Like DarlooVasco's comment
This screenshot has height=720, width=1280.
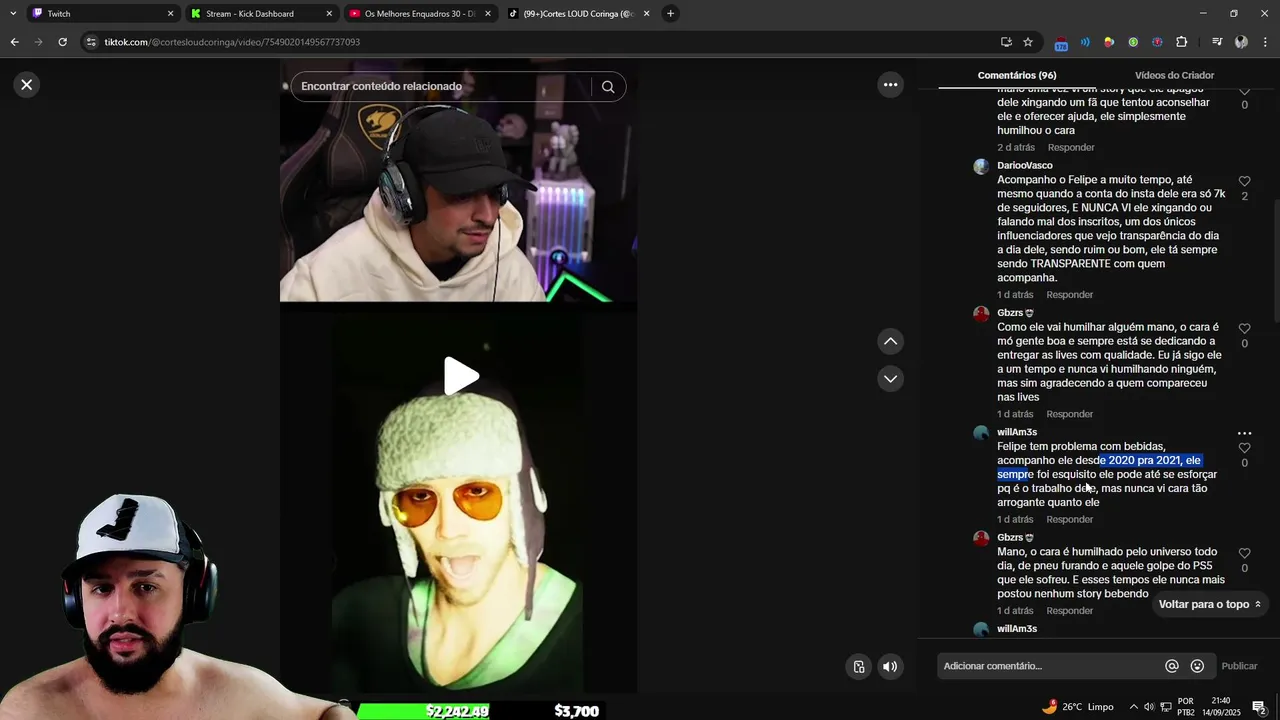coord(1244,182)
